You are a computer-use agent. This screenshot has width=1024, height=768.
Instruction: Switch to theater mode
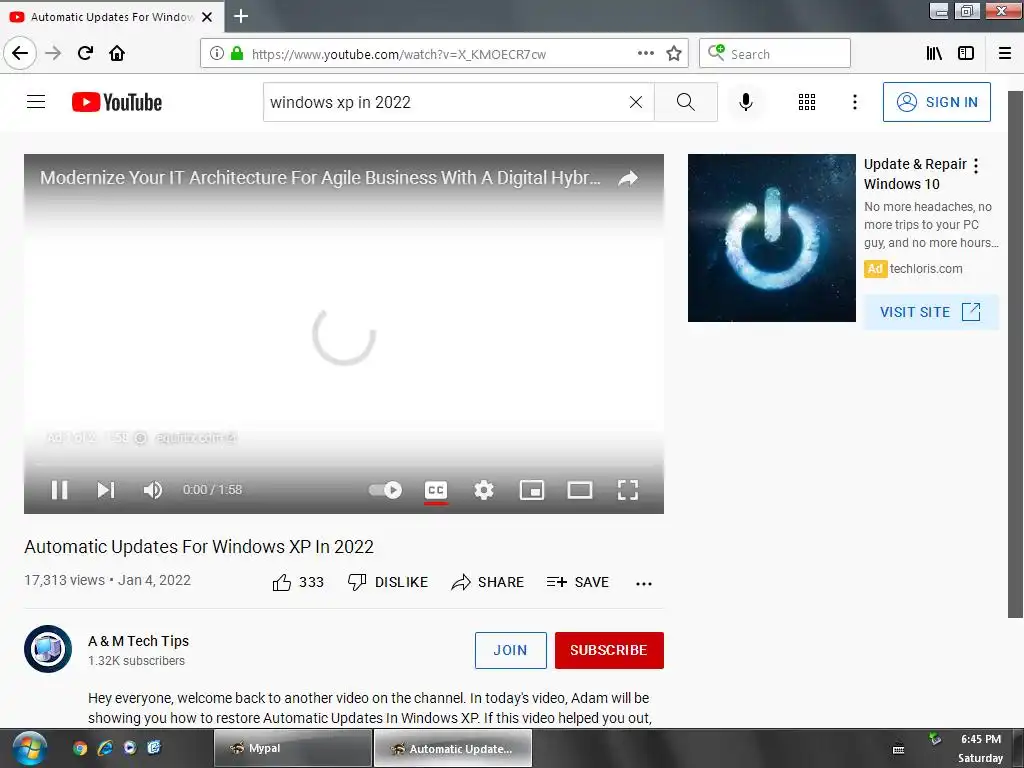click(x=580, y=490)
